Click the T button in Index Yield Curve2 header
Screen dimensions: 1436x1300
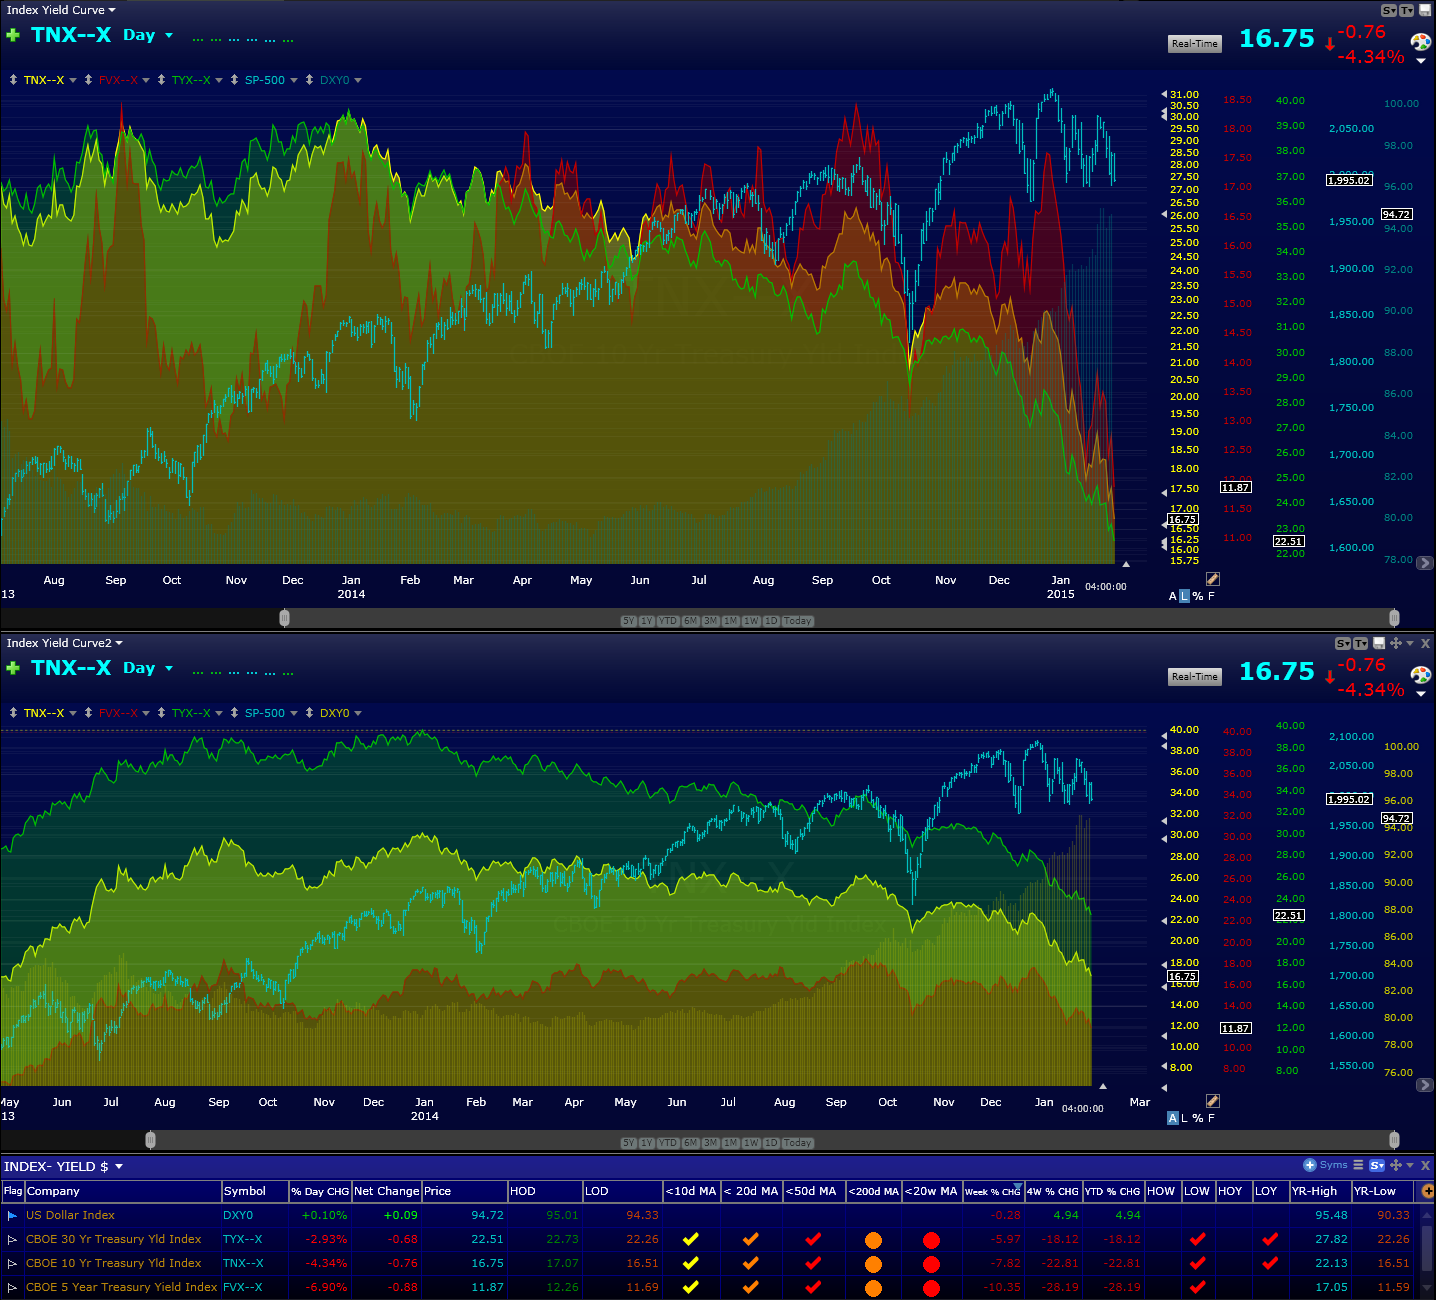pos(1360,643)
